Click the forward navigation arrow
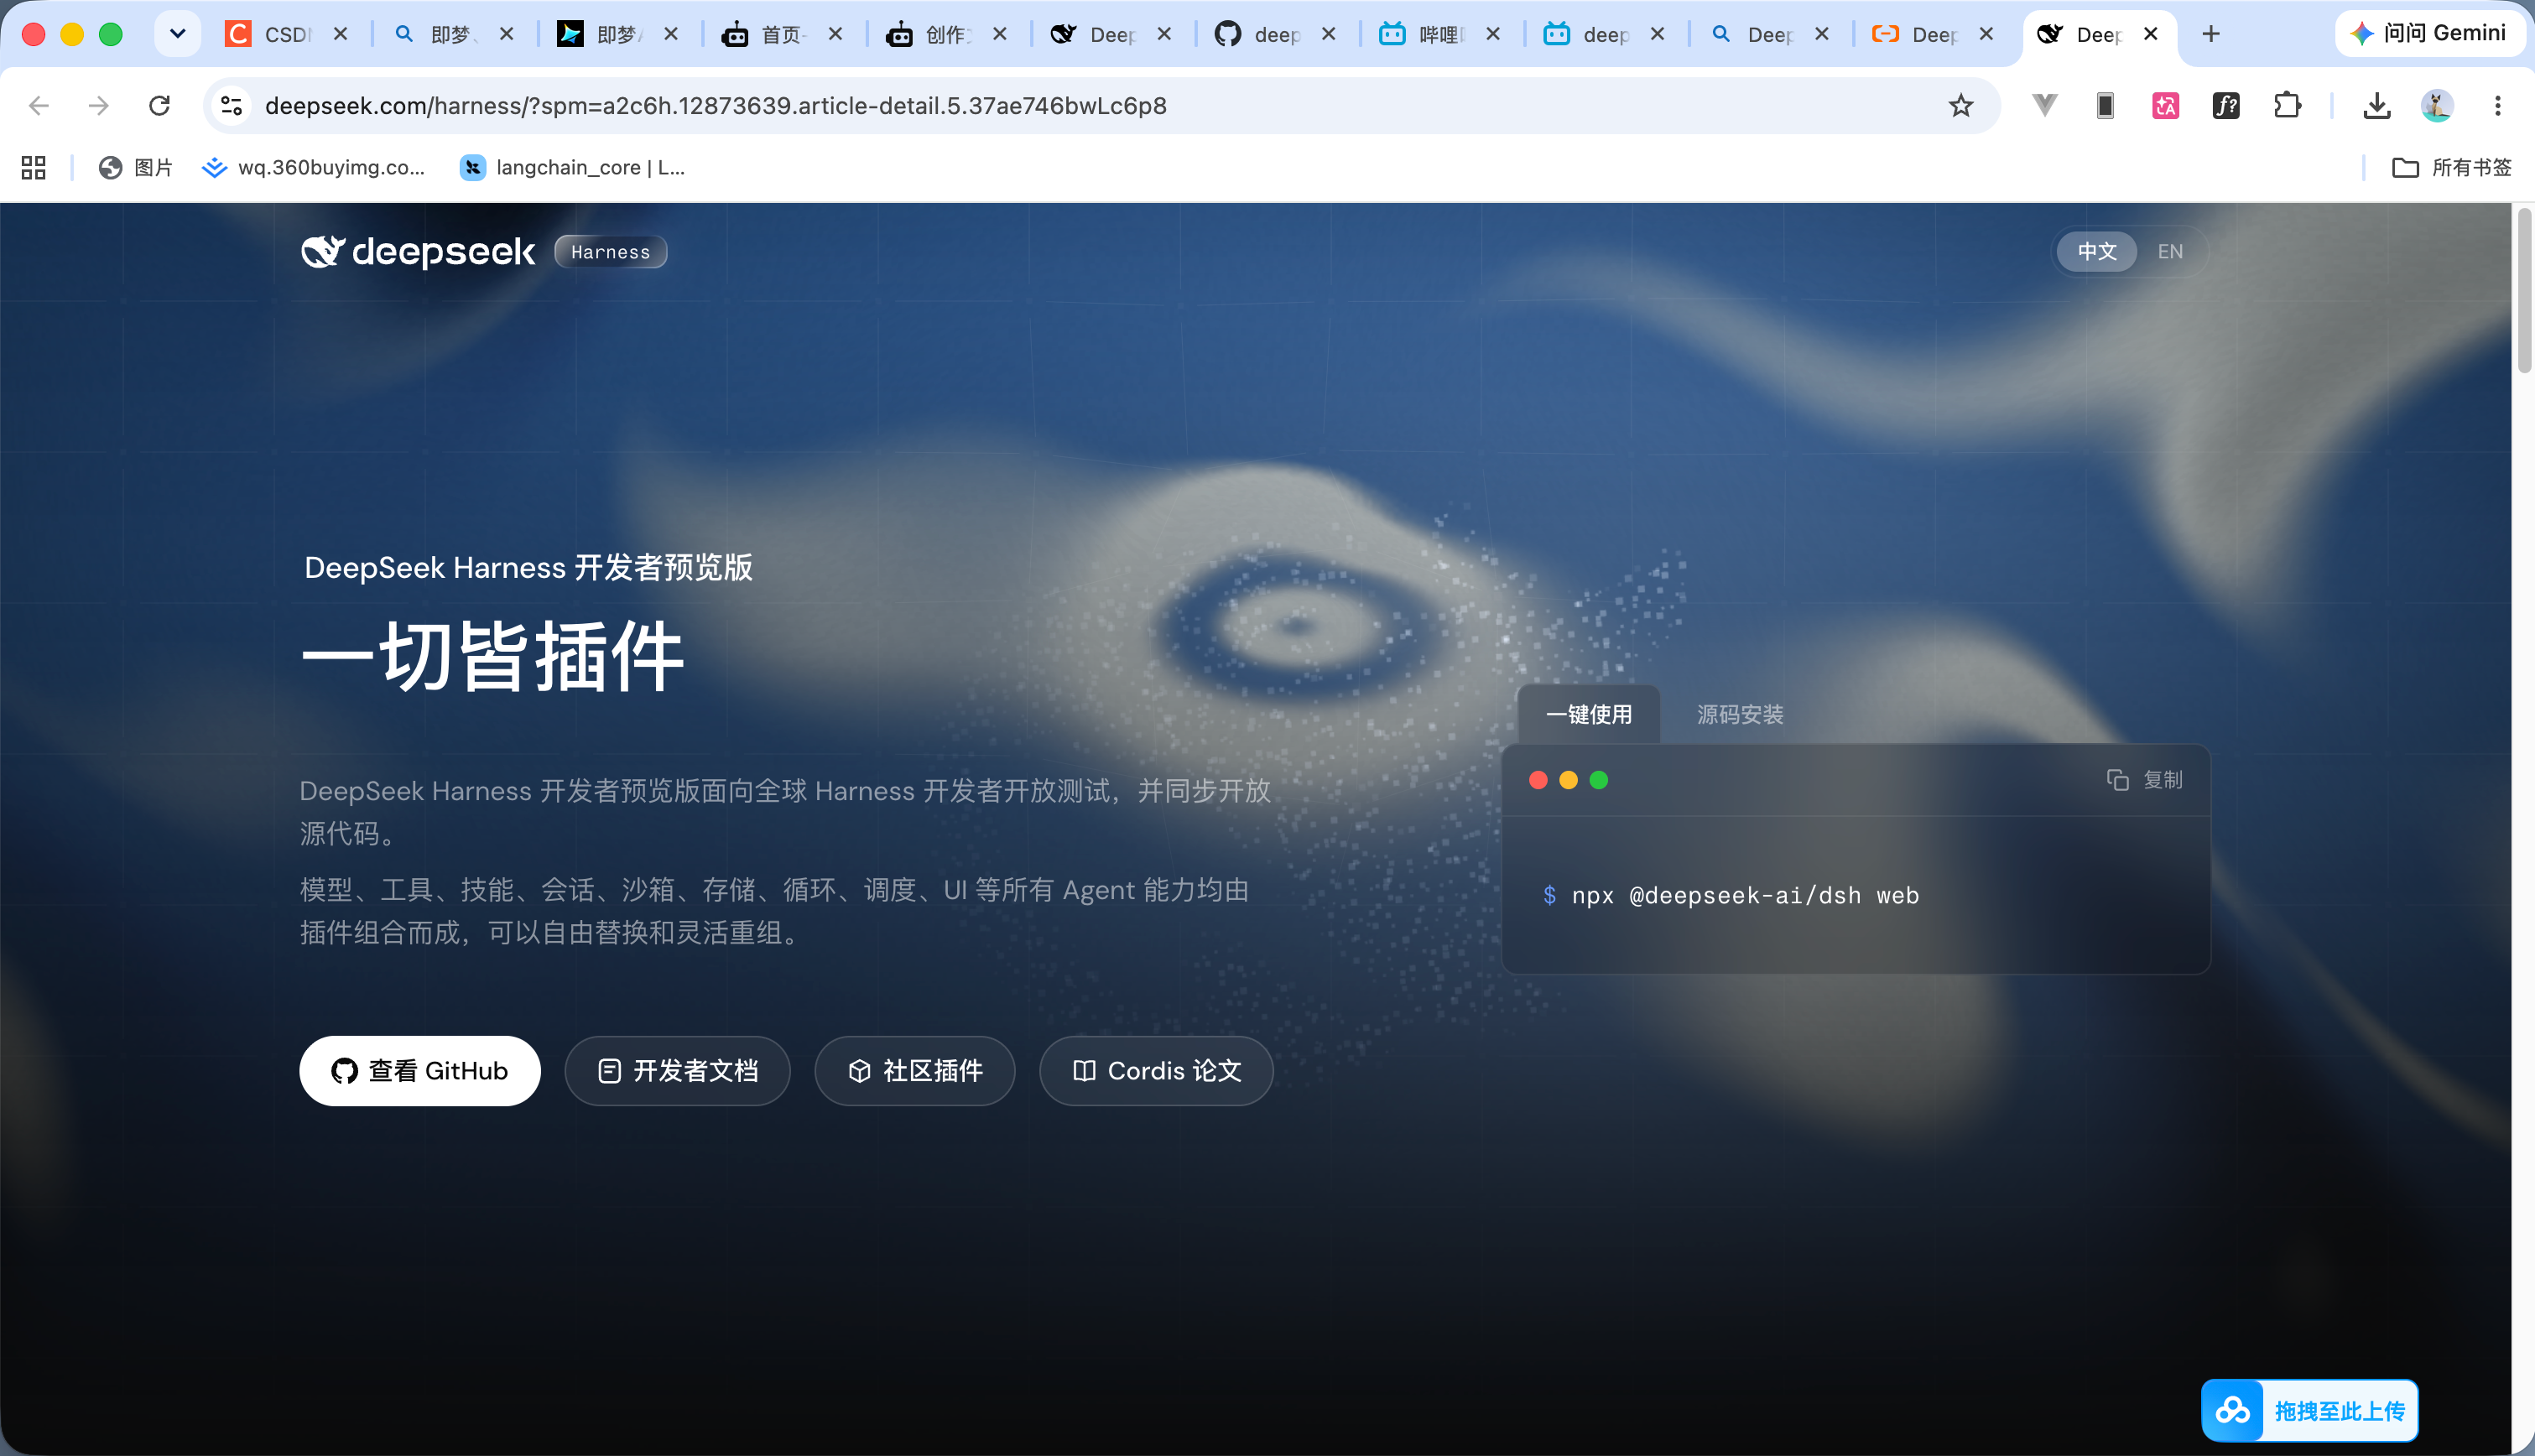The width and height of the screenshot is (2535, 1456). tap(98, 105)
